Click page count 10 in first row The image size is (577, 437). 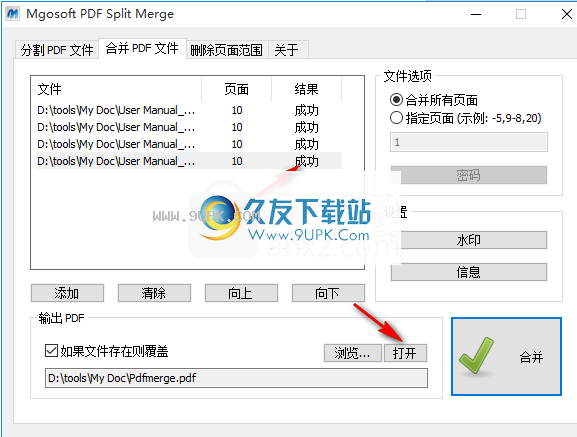(x=237, y=110)
